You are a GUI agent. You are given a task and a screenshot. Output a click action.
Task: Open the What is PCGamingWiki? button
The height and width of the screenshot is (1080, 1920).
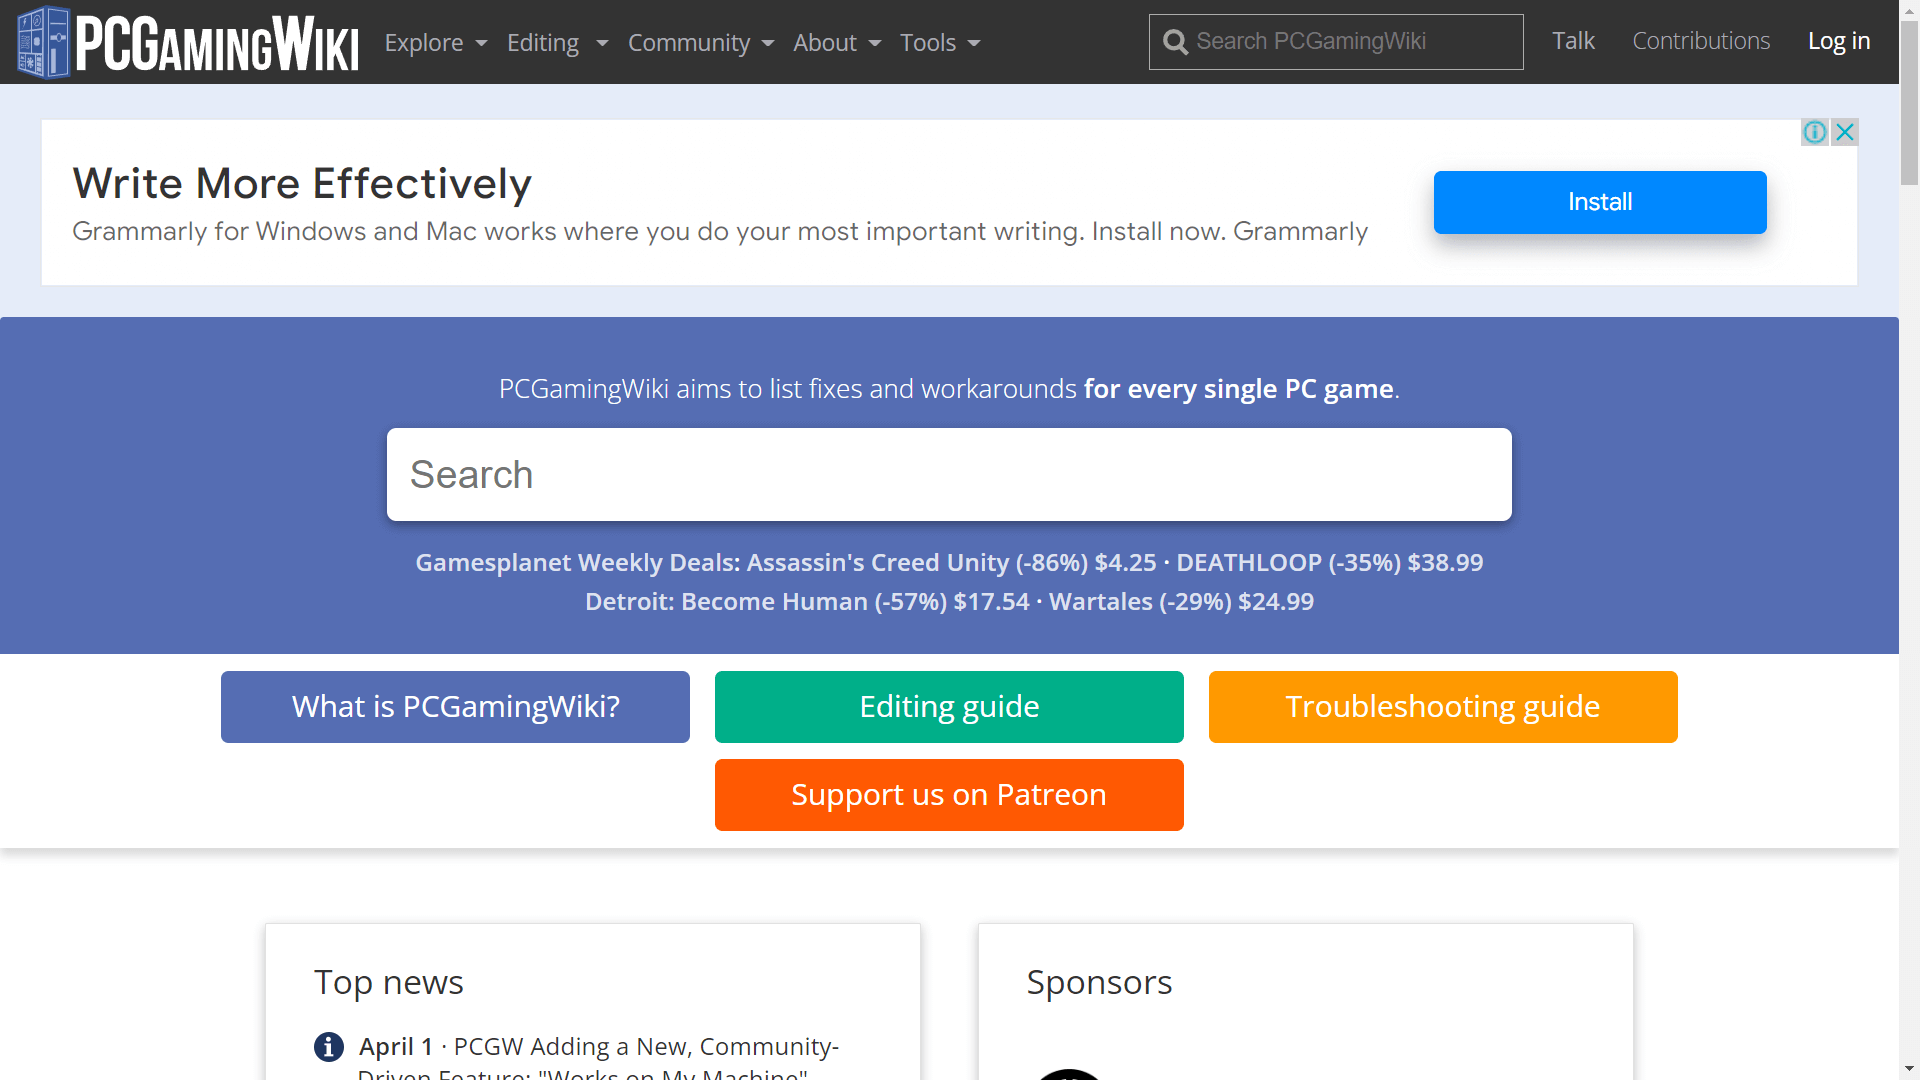(455, 707)
